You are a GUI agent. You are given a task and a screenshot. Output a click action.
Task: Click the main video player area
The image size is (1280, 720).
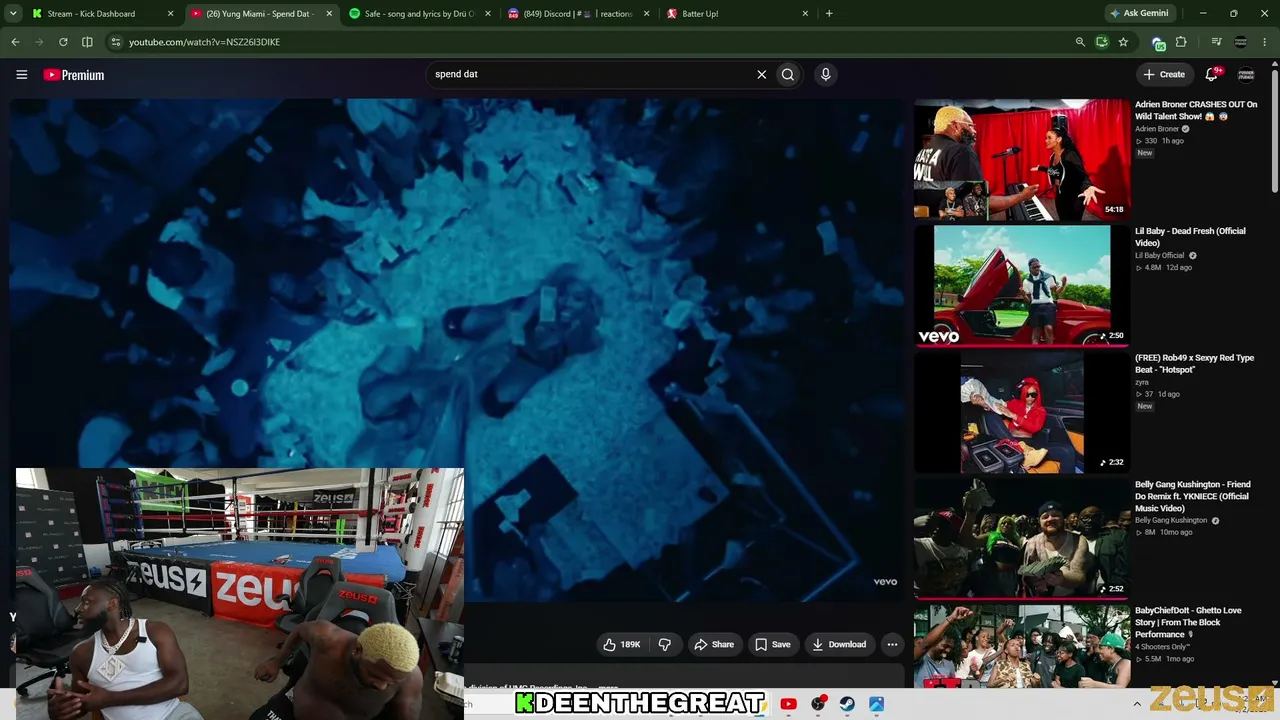coord(458,350)
